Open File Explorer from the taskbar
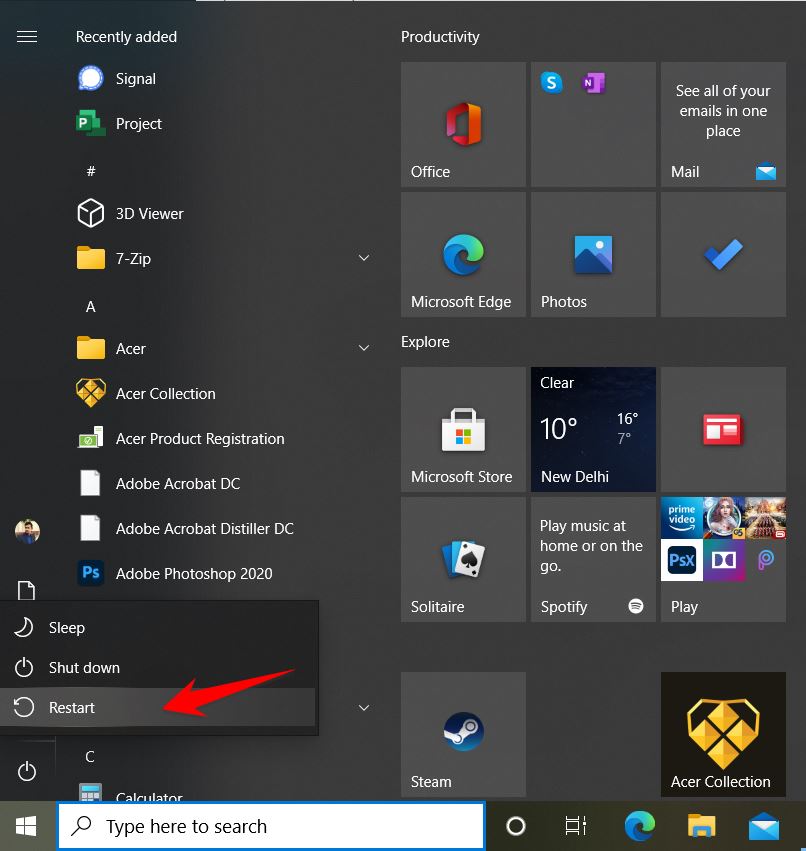The height and width of the screenshot is (851, 806). 702,826
